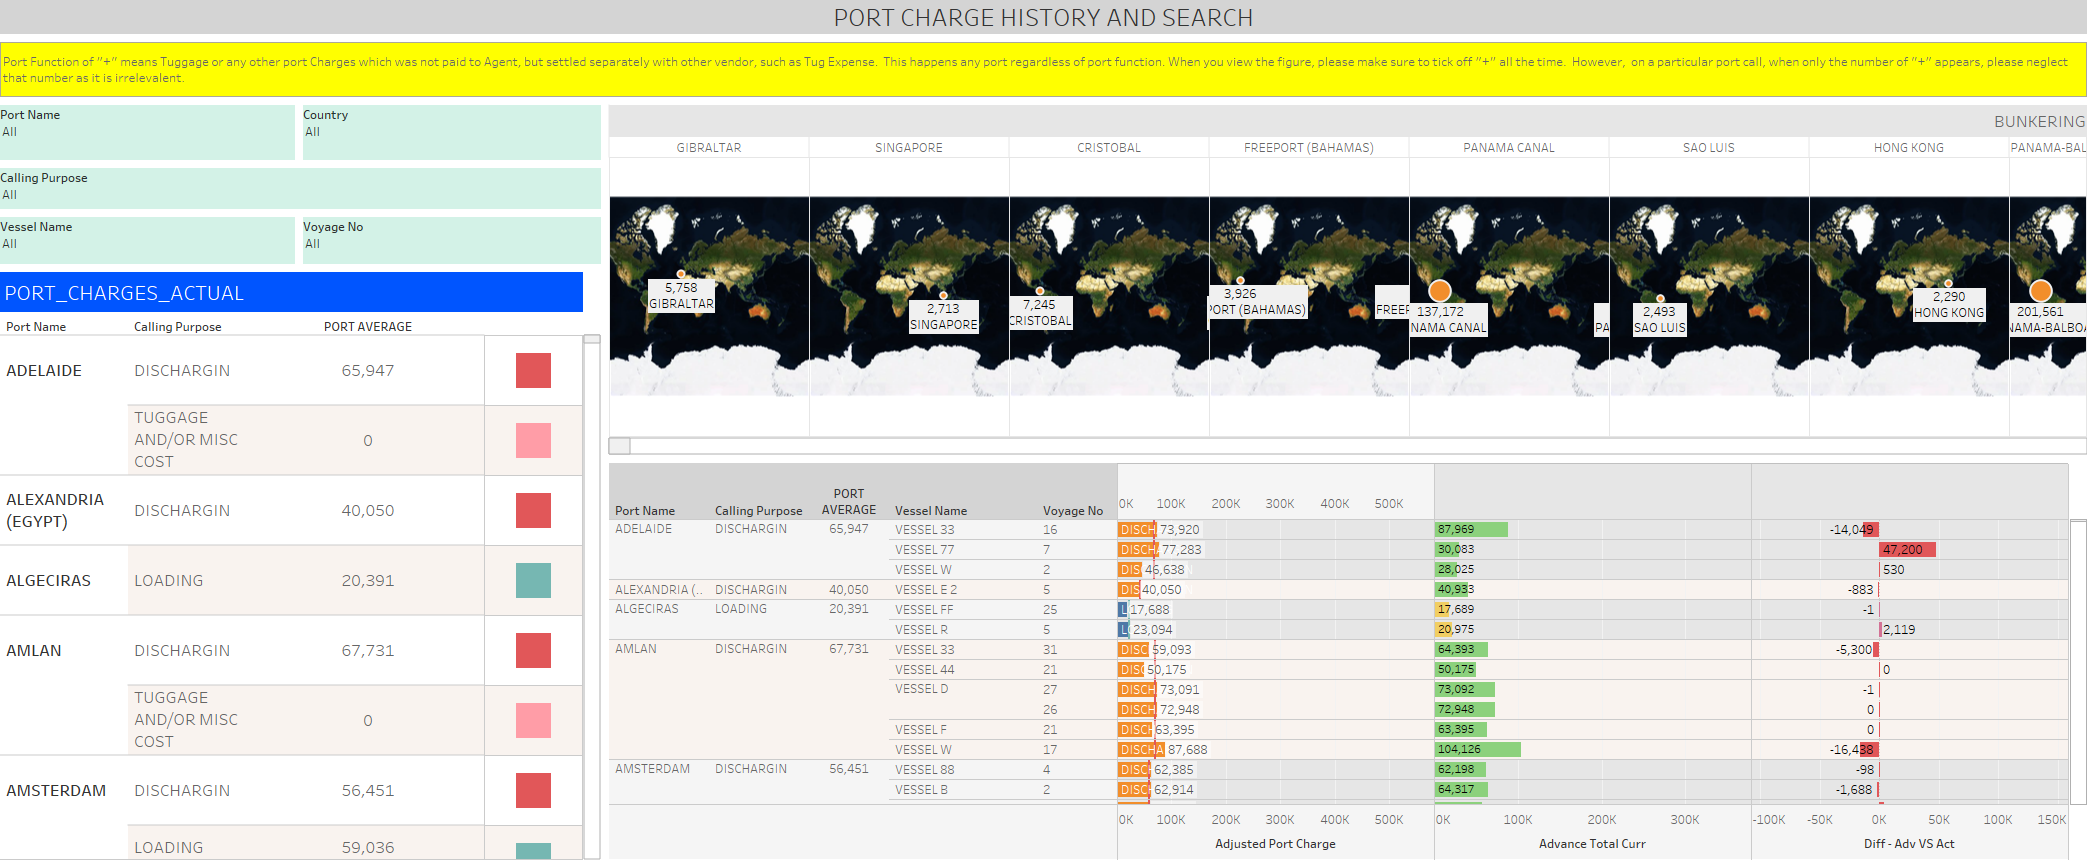Click the PANAMA CANAL column header

coord(1509,148)
